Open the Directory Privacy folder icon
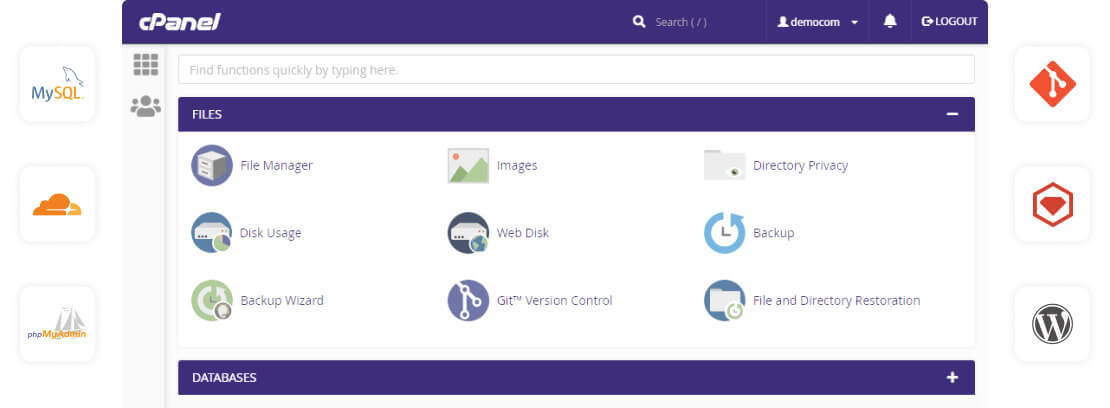Viewport: 1110px width, 408px height. click(x=724, y=166)
